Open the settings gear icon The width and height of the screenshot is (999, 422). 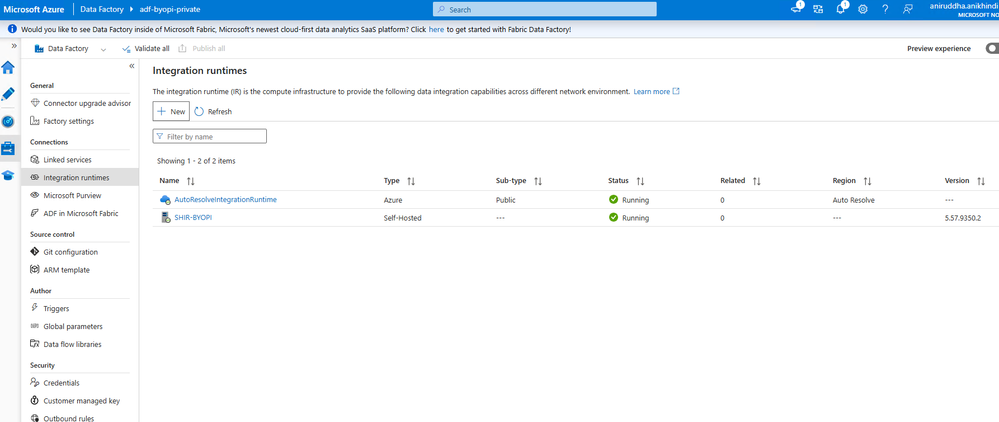click(863, 9)
